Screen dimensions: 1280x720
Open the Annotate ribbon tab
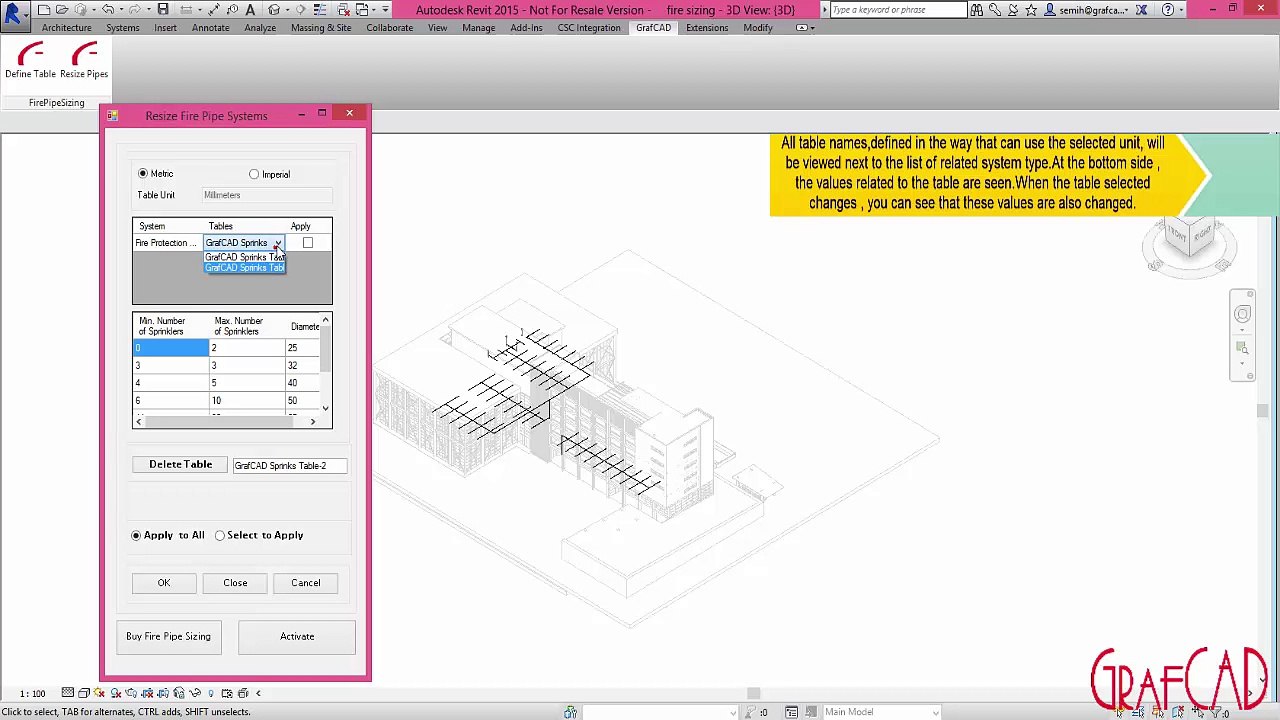coord(210,28)
